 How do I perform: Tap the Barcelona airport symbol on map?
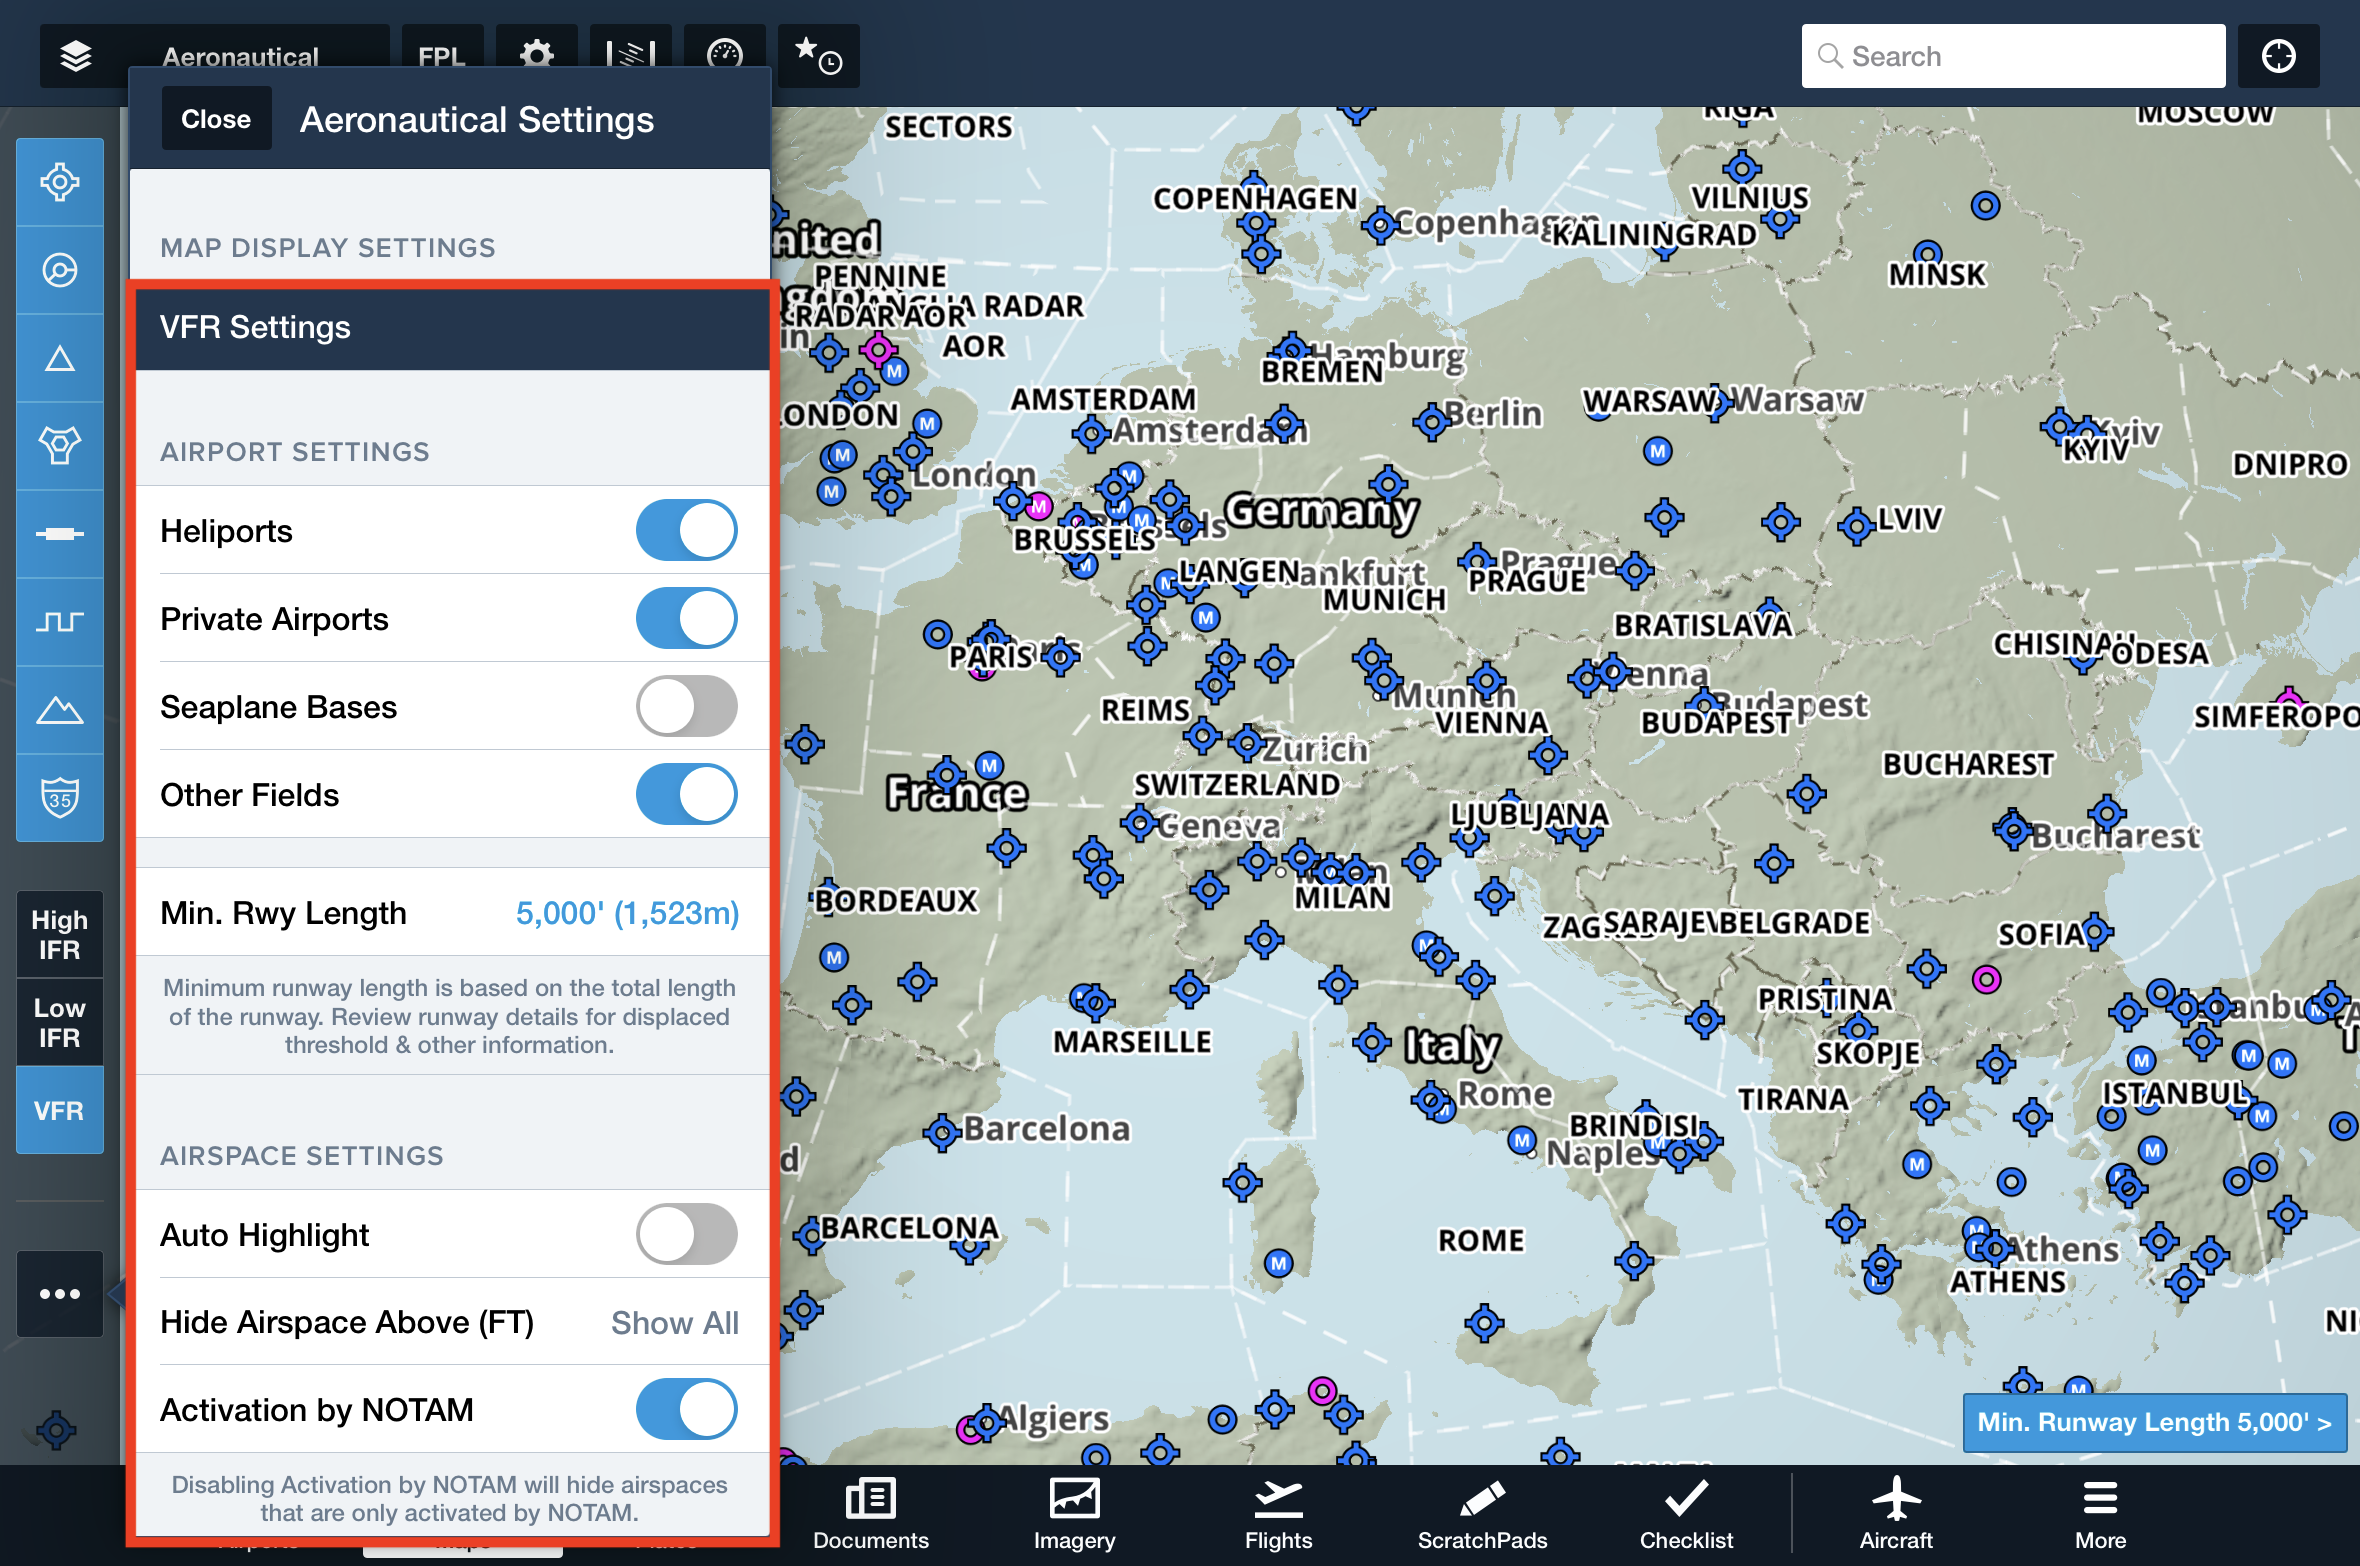[x=941, y=1133]
